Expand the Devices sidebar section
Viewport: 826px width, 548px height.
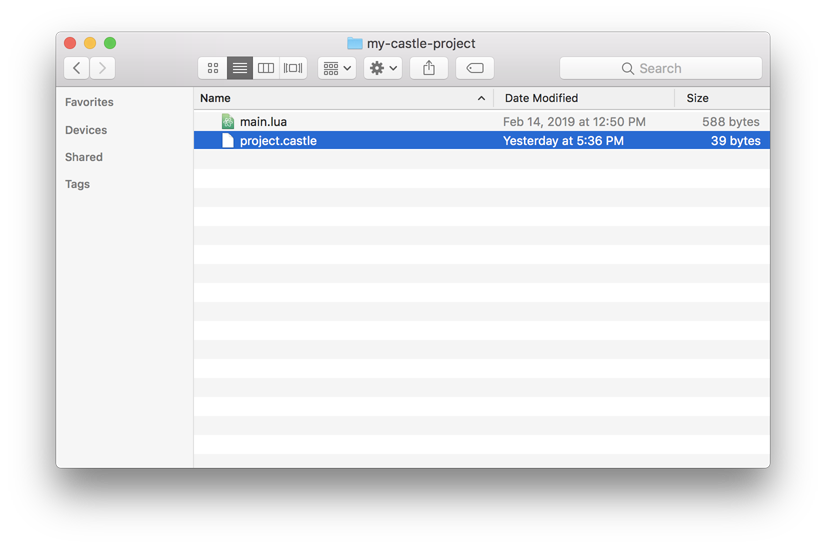(x=86, y=130)
